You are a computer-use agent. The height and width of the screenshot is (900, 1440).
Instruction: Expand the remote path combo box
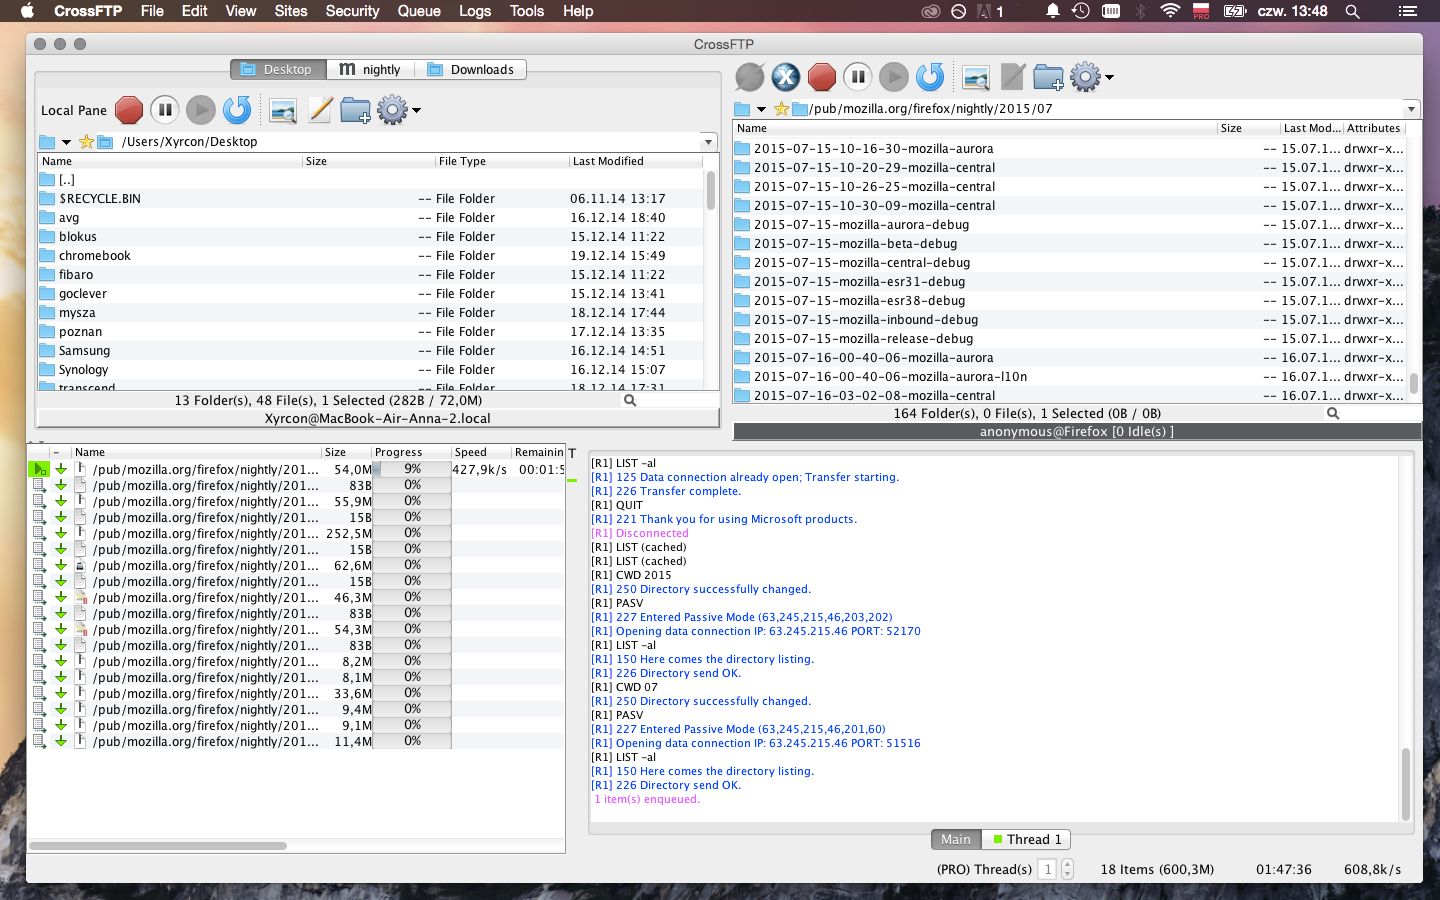(1411, 109)
